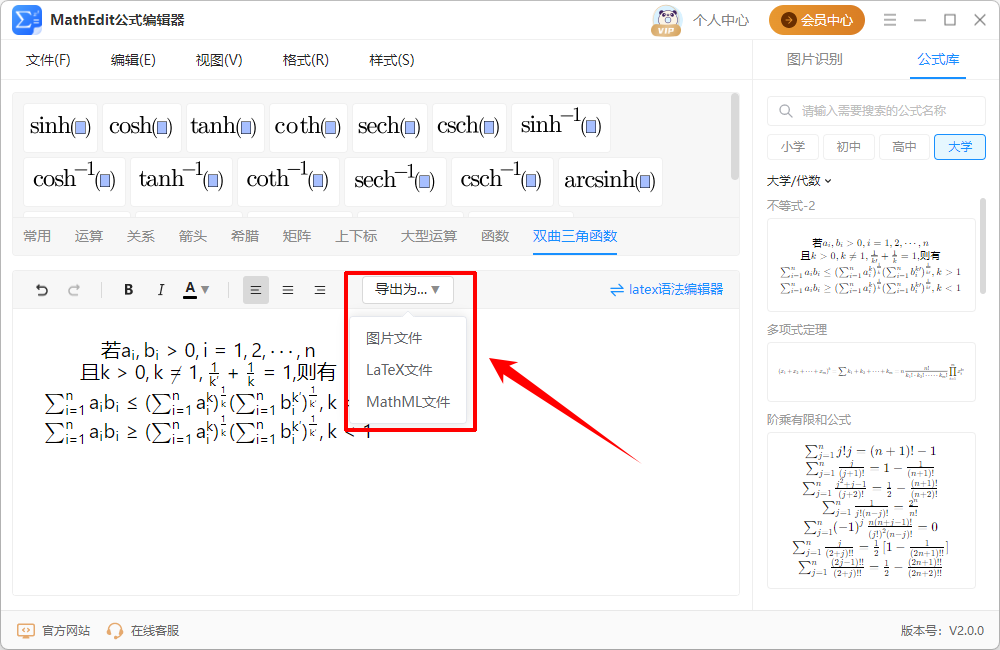Export as LaTeX文件
Viewport: 1000px width, 650px height.
(399, 370)
